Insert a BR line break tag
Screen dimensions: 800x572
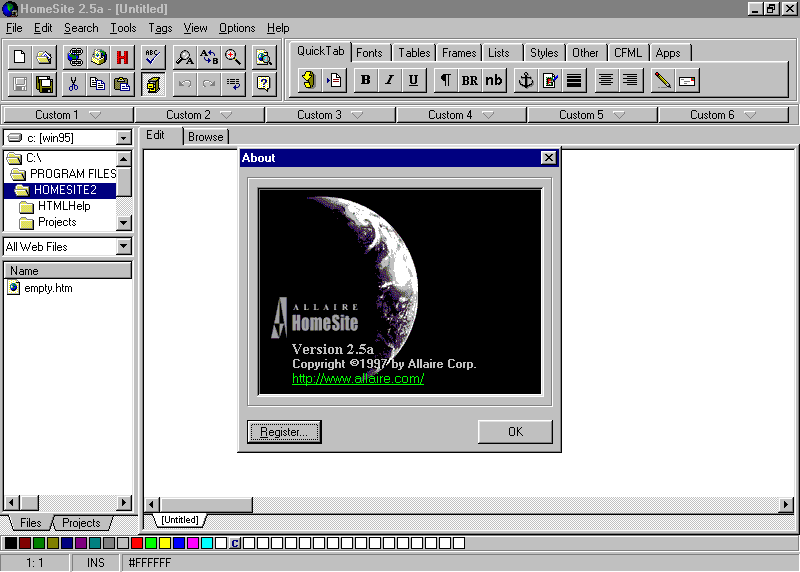[x=469, y=81]
